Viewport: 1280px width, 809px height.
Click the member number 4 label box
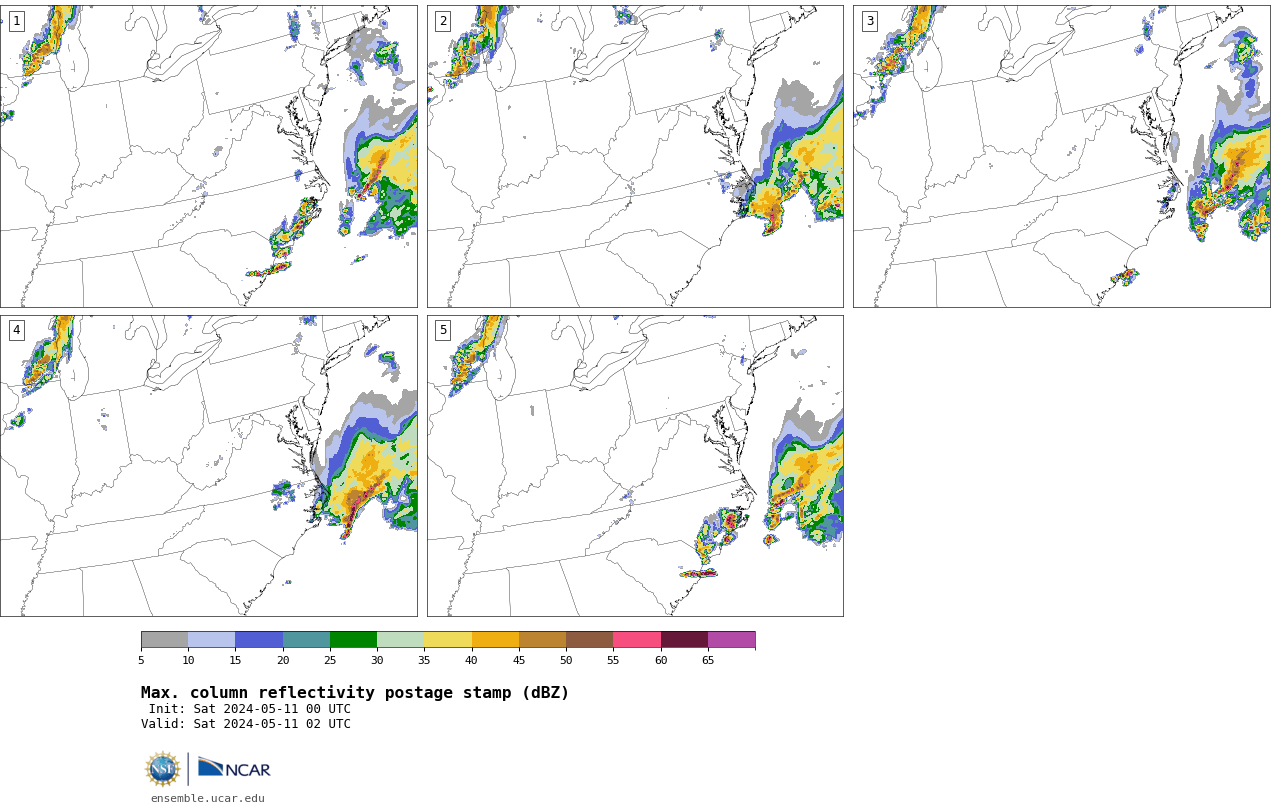tap(16, 330)
